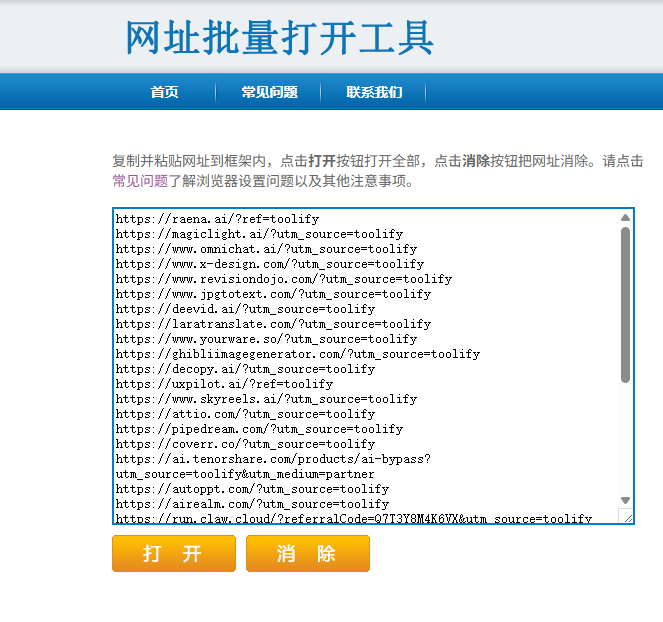Click the run.claw.cloud referralCode URL line
663x622 pixels.
click(x=354, y=518)
